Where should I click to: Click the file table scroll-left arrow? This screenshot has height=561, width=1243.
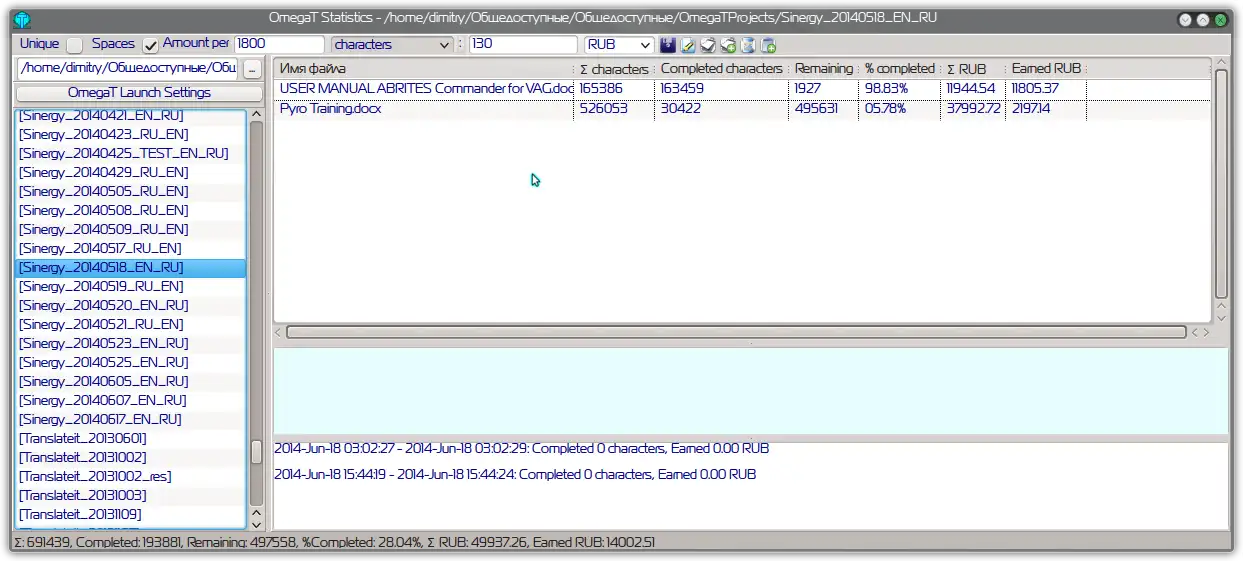(x=279, y=332)
